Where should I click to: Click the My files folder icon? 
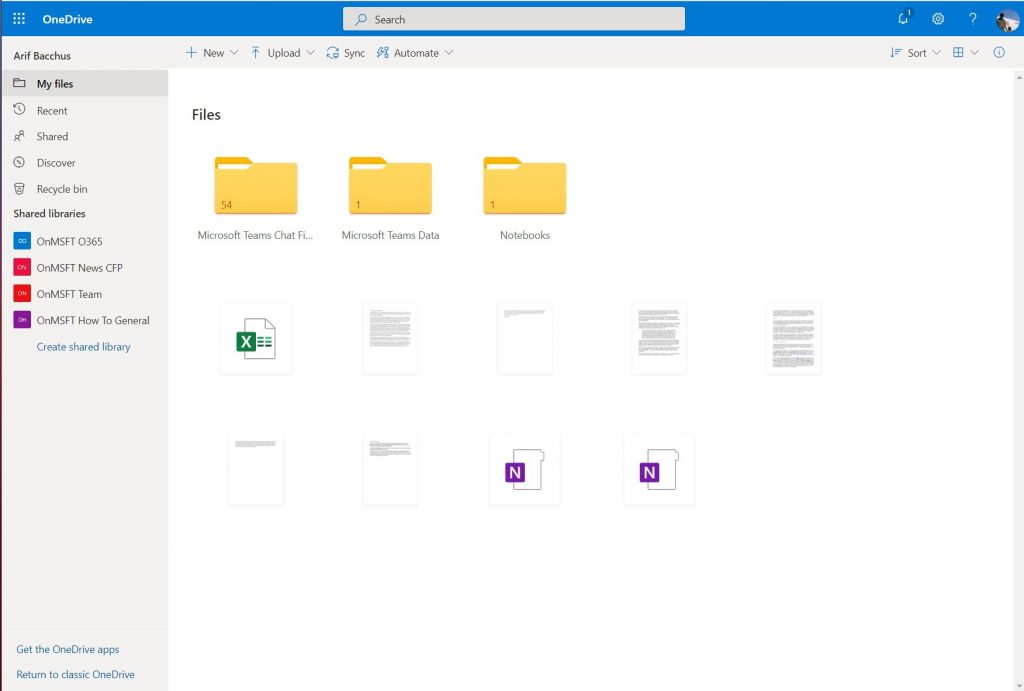(x=20, y=83)
